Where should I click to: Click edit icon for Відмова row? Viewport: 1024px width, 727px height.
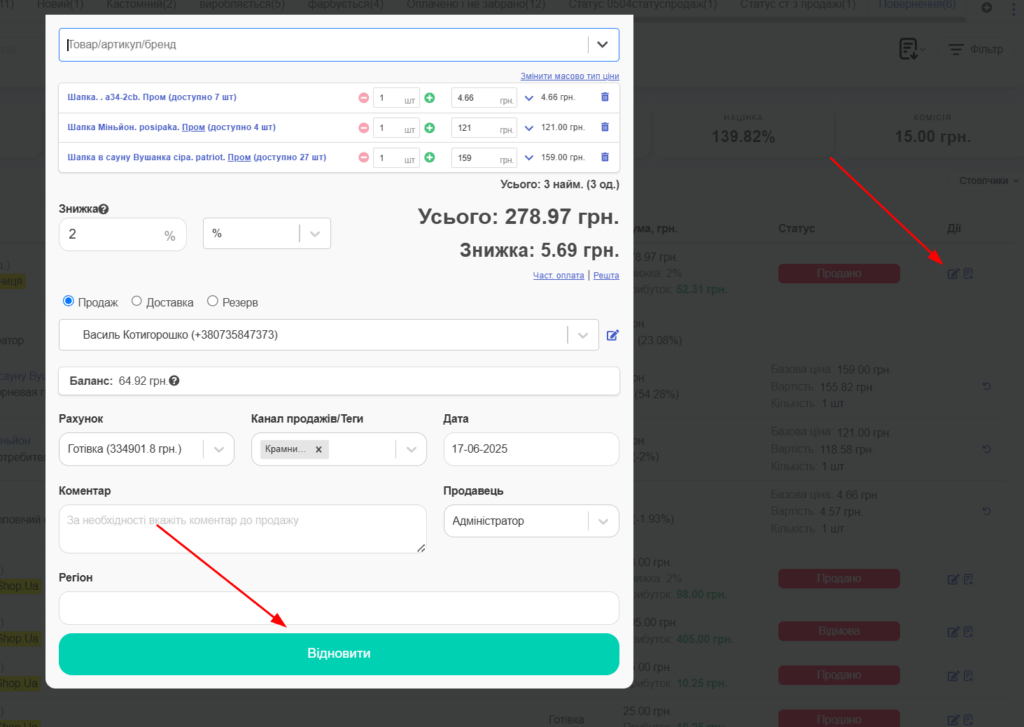pos(953,632)
